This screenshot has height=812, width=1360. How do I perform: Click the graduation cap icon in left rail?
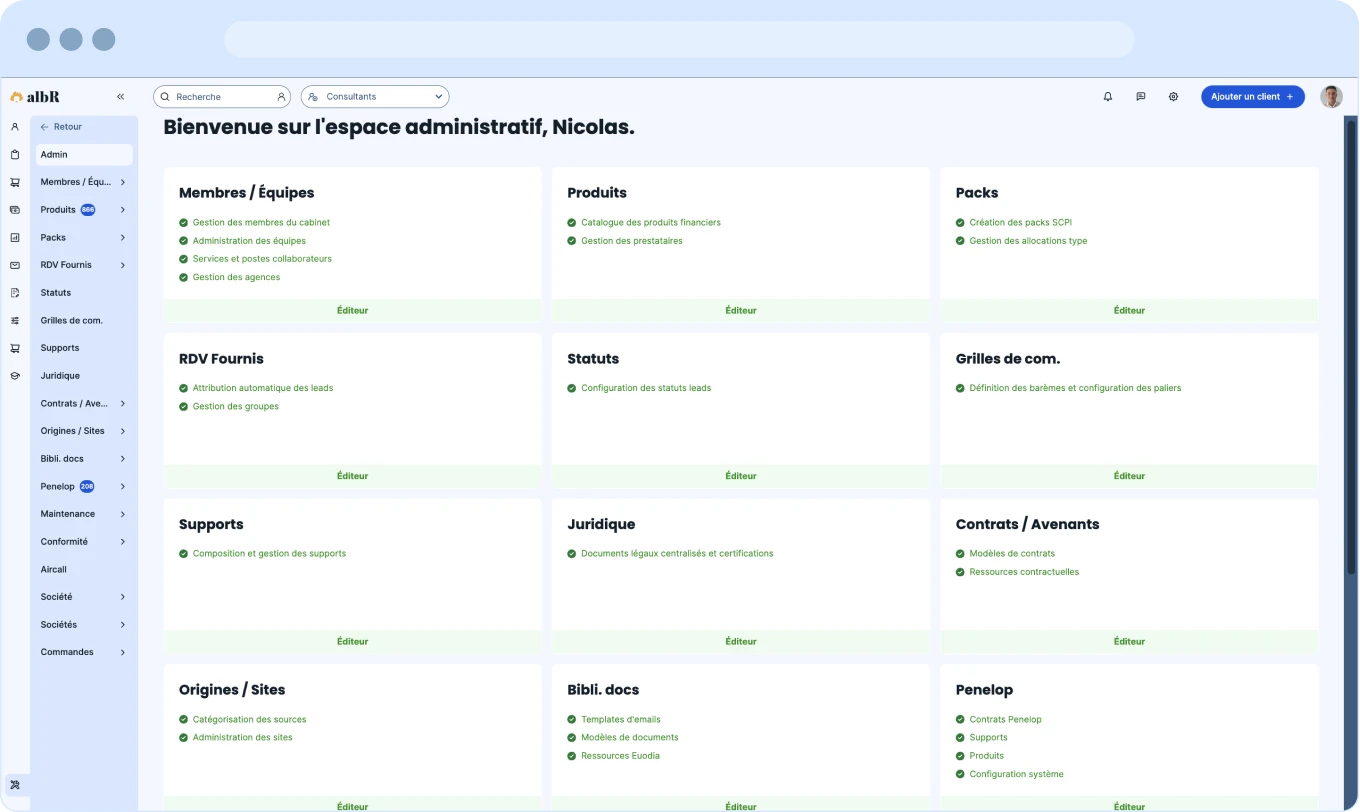[x=15, y=376]
